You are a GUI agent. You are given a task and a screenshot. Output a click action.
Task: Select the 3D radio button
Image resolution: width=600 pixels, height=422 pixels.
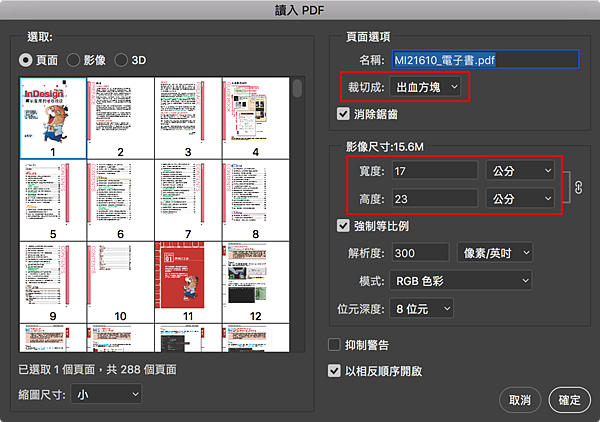[x=121, y=60]
